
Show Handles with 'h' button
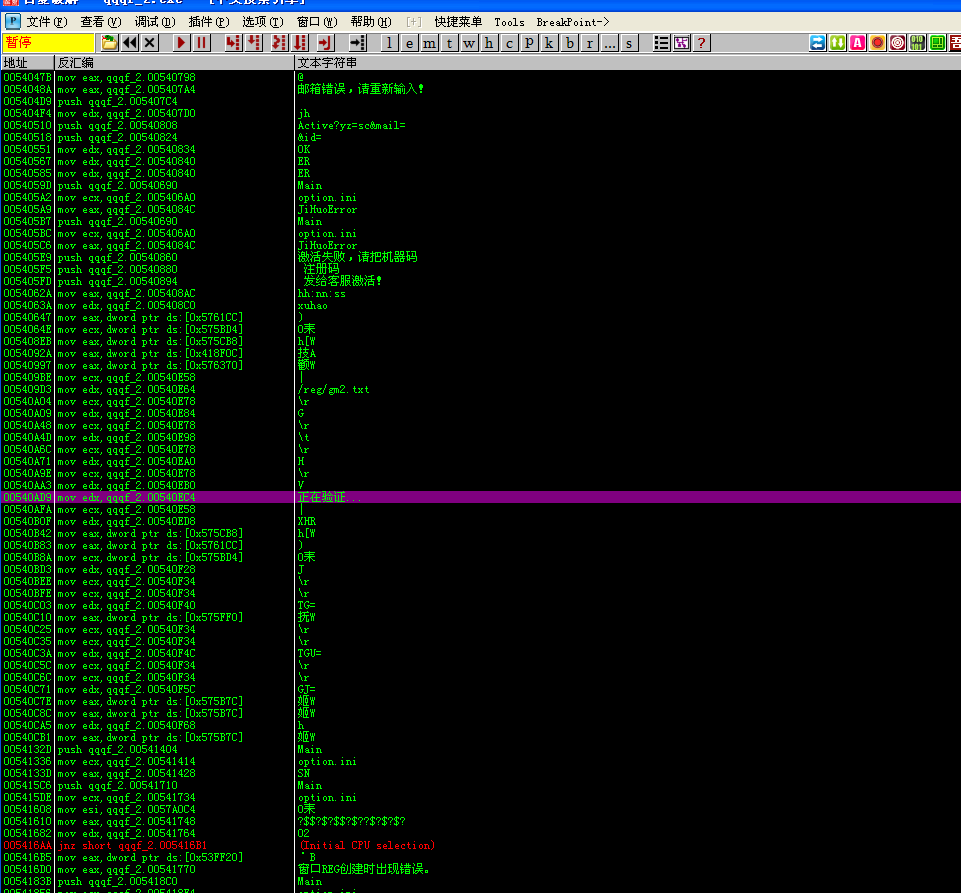489,43
